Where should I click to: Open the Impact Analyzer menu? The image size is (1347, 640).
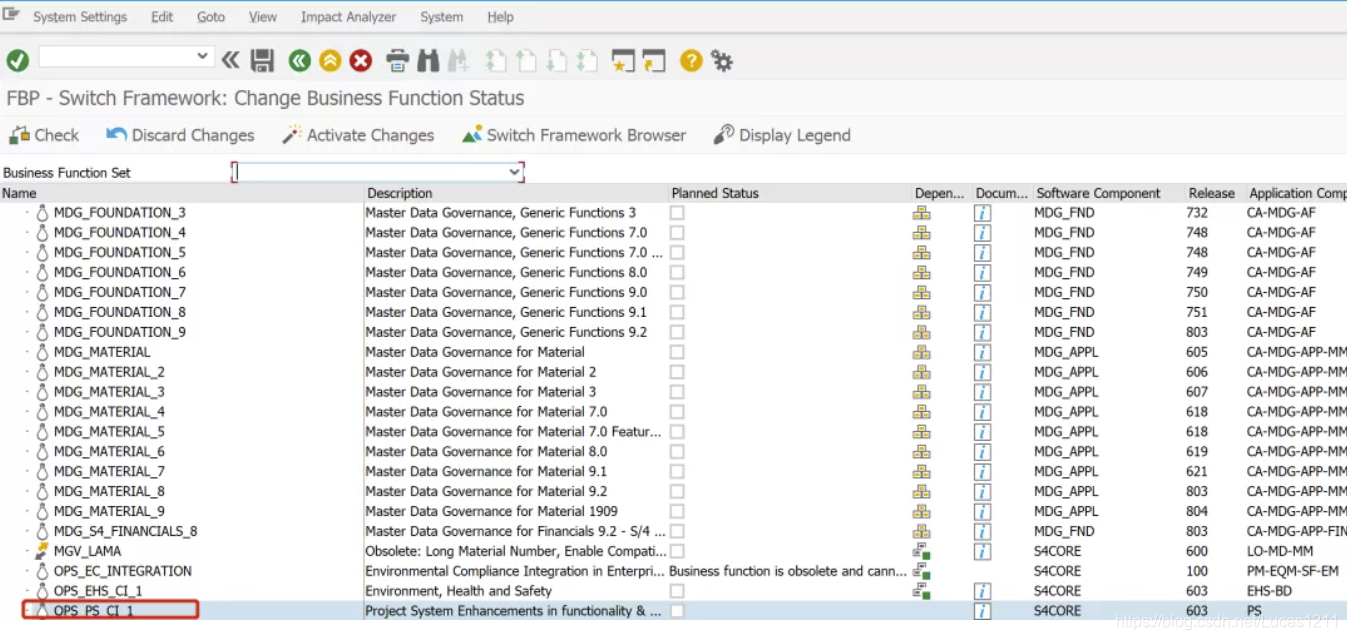(x=348, y=17)
